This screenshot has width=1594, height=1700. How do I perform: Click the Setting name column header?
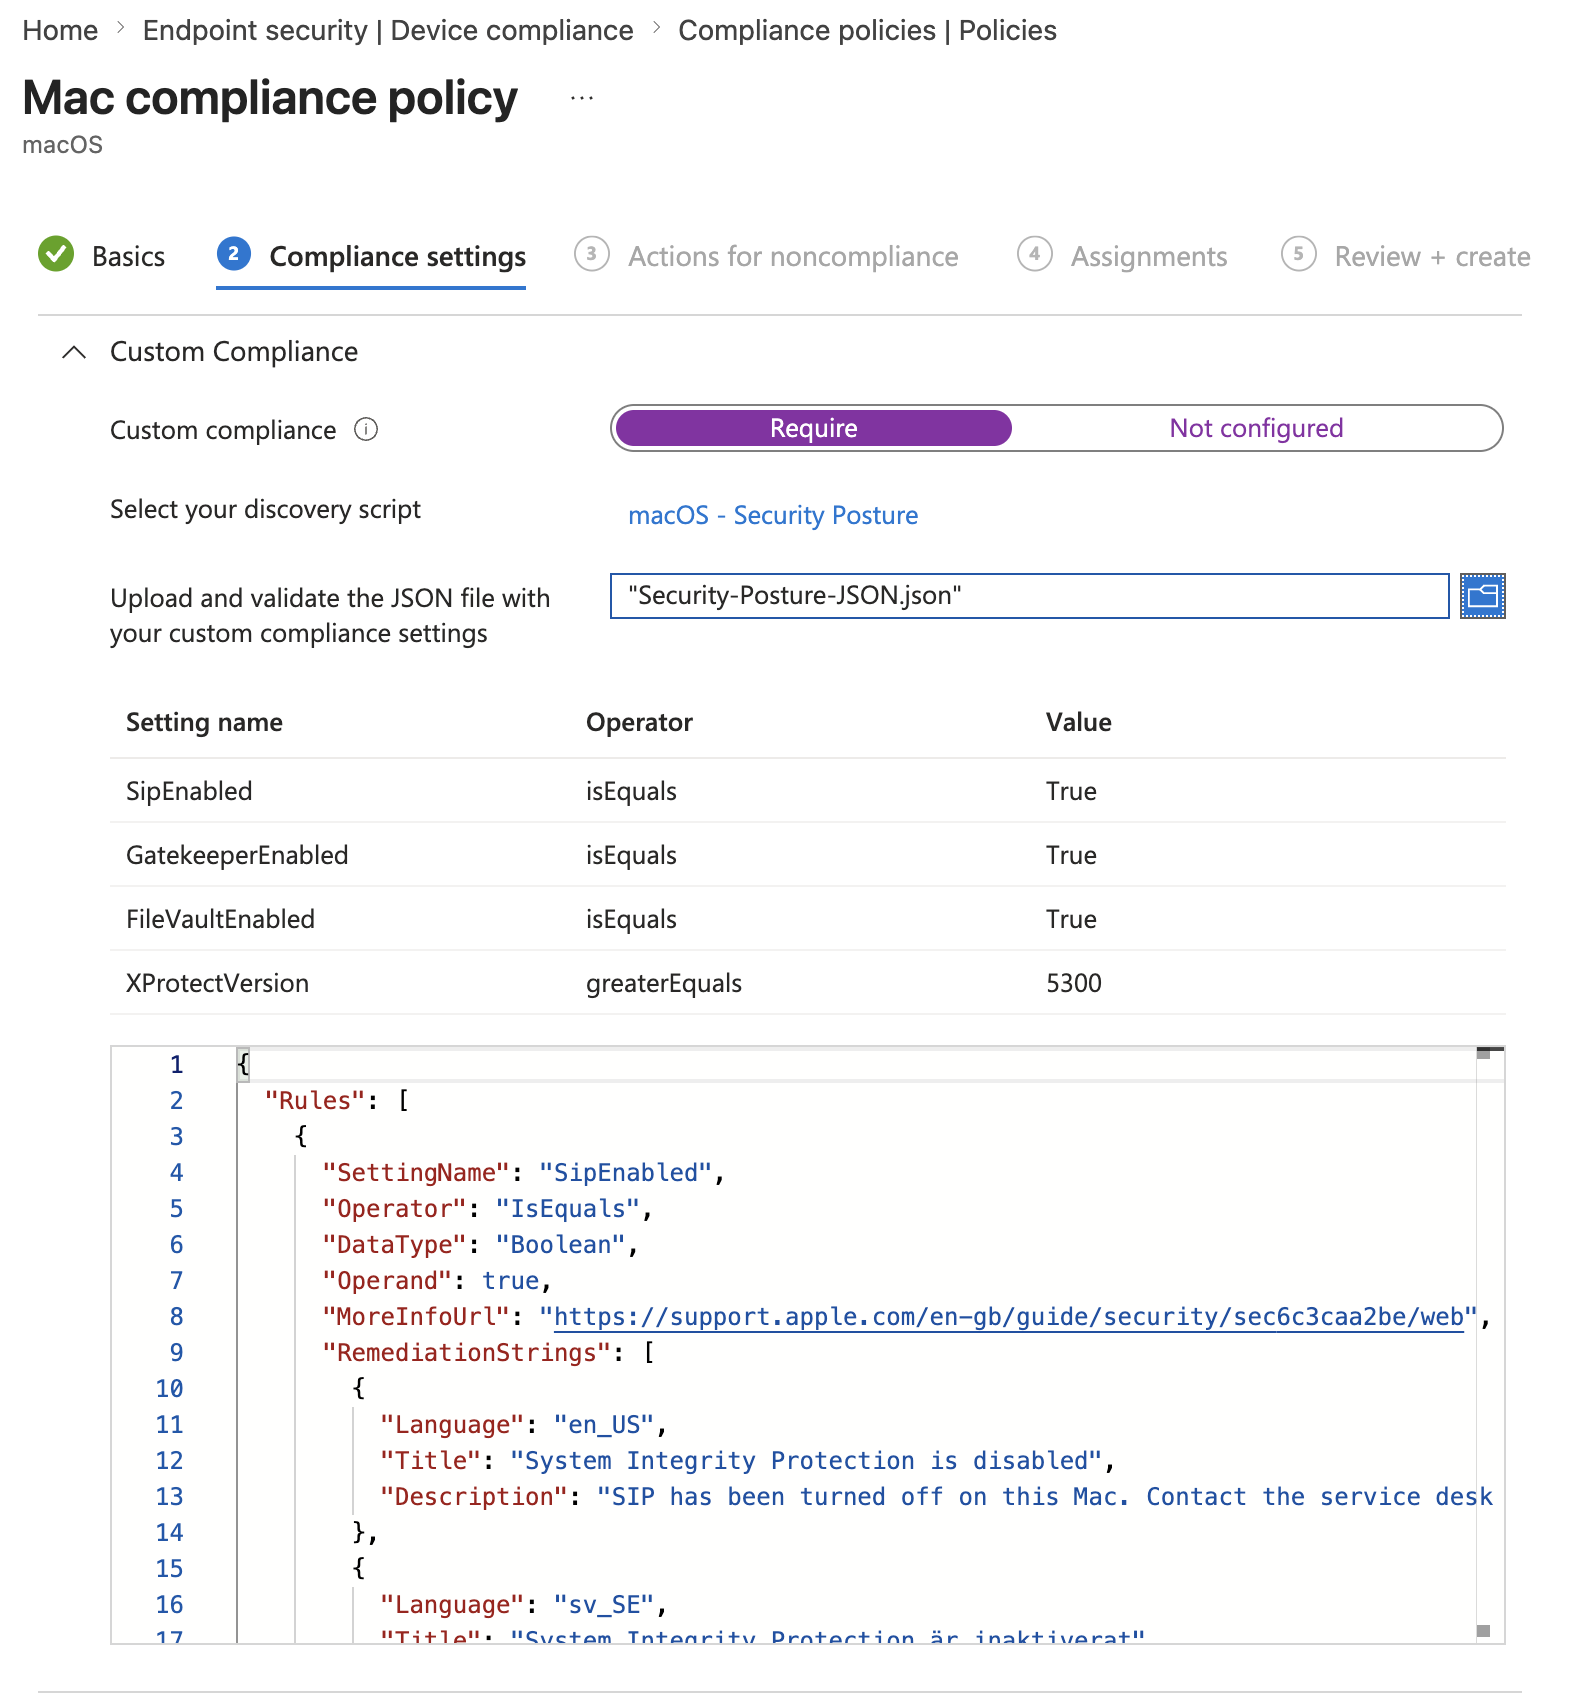tap(204, 722)
